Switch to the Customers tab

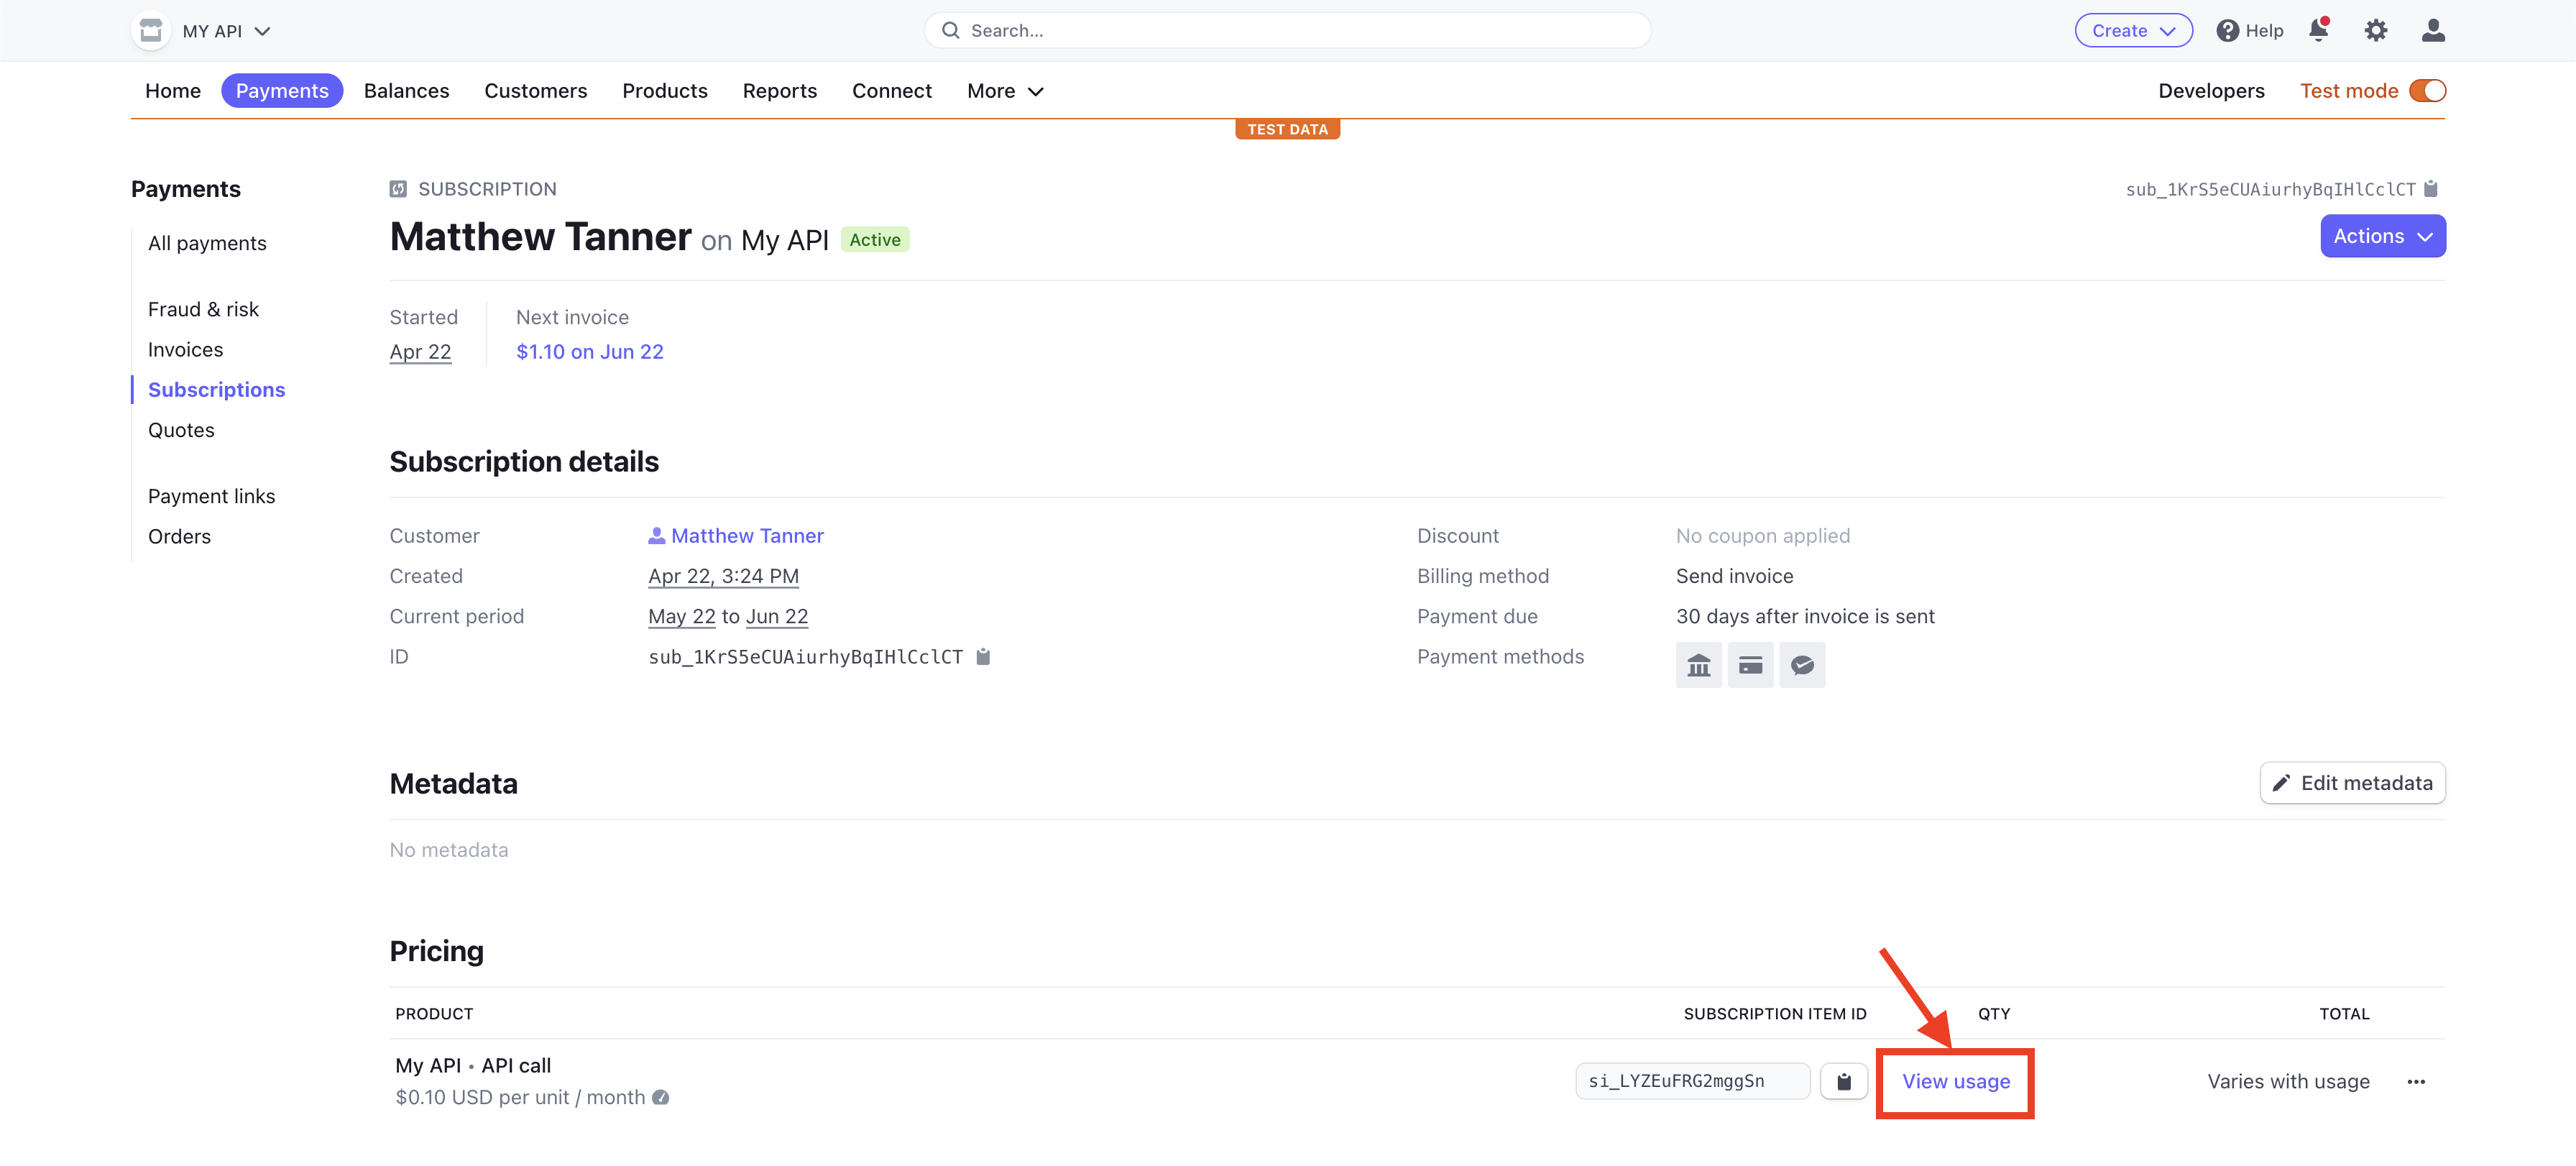(536, 90)
